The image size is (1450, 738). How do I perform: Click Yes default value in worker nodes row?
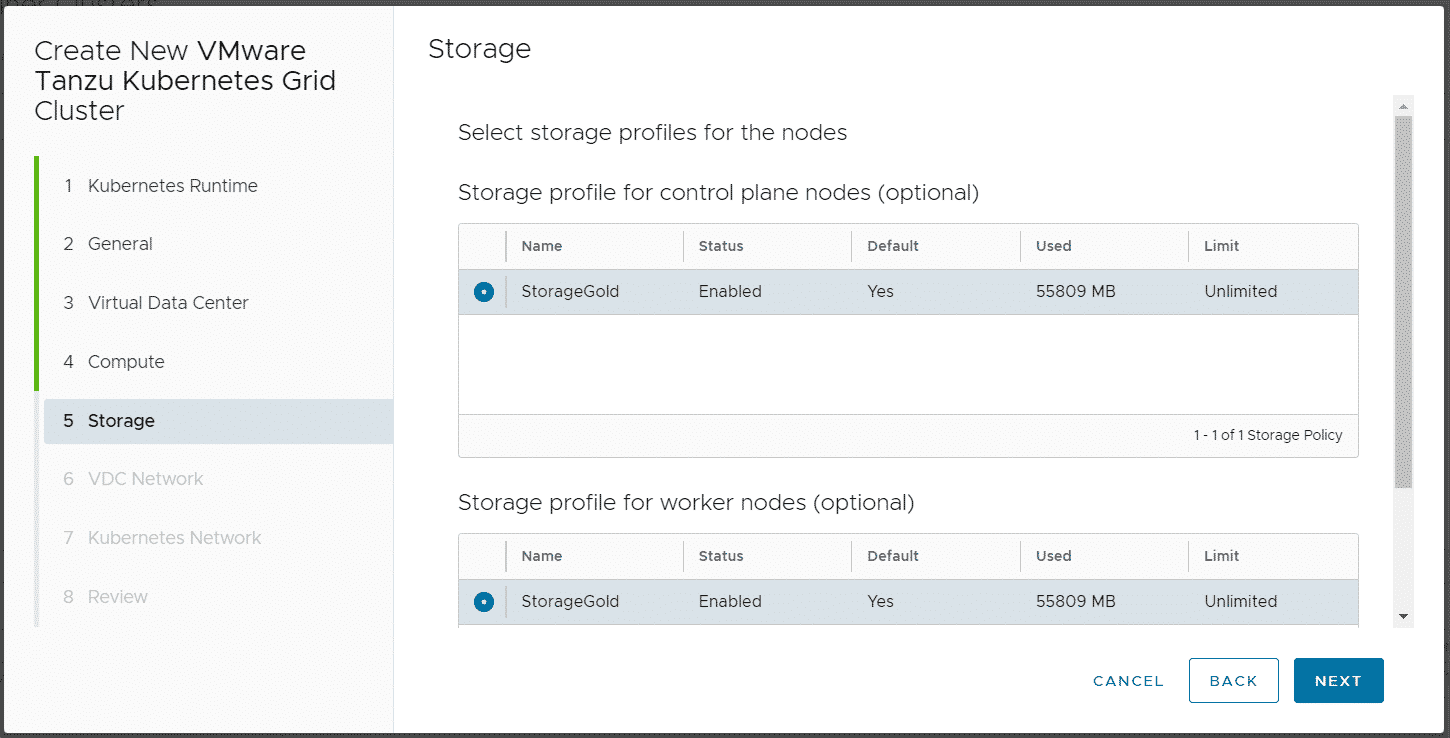point(880,602)
